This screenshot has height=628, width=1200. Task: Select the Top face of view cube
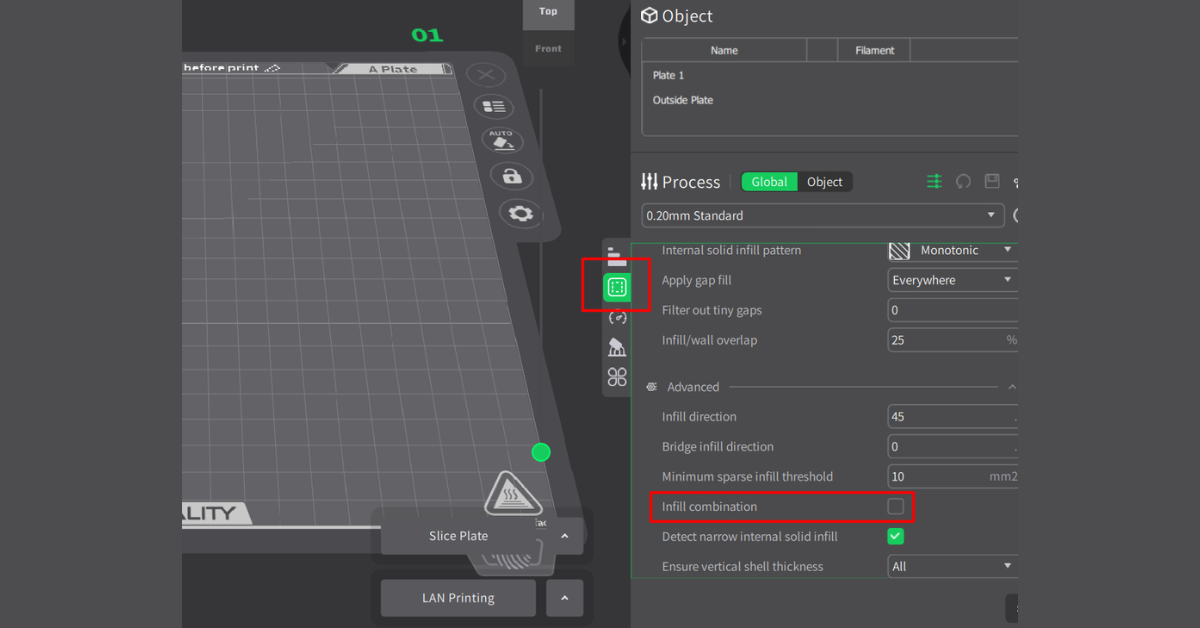[x=548, y=12]
